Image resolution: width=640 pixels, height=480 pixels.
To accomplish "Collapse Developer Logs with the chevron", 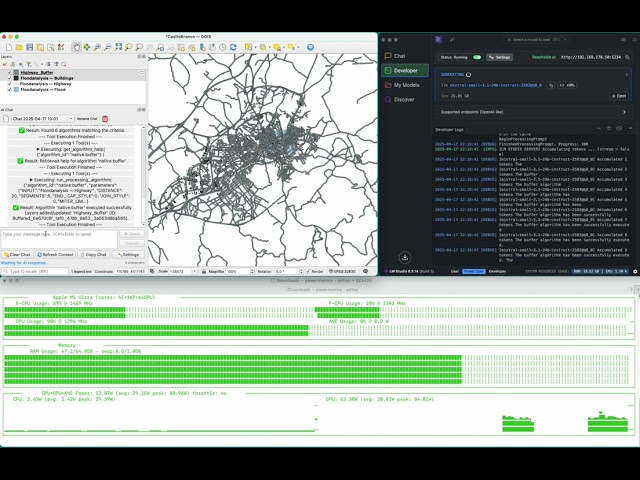I will [x=630, y=129].
